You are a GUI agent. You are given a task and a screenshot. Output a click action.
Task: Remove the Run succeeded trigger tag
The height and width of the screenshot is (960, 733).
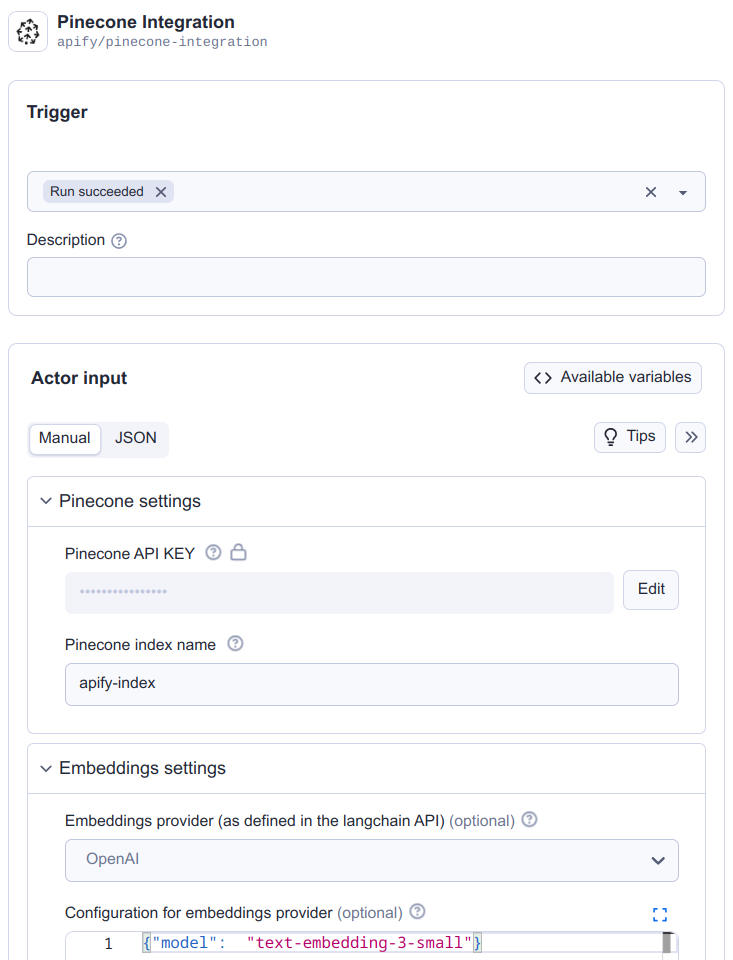click(x=161, y=191)
